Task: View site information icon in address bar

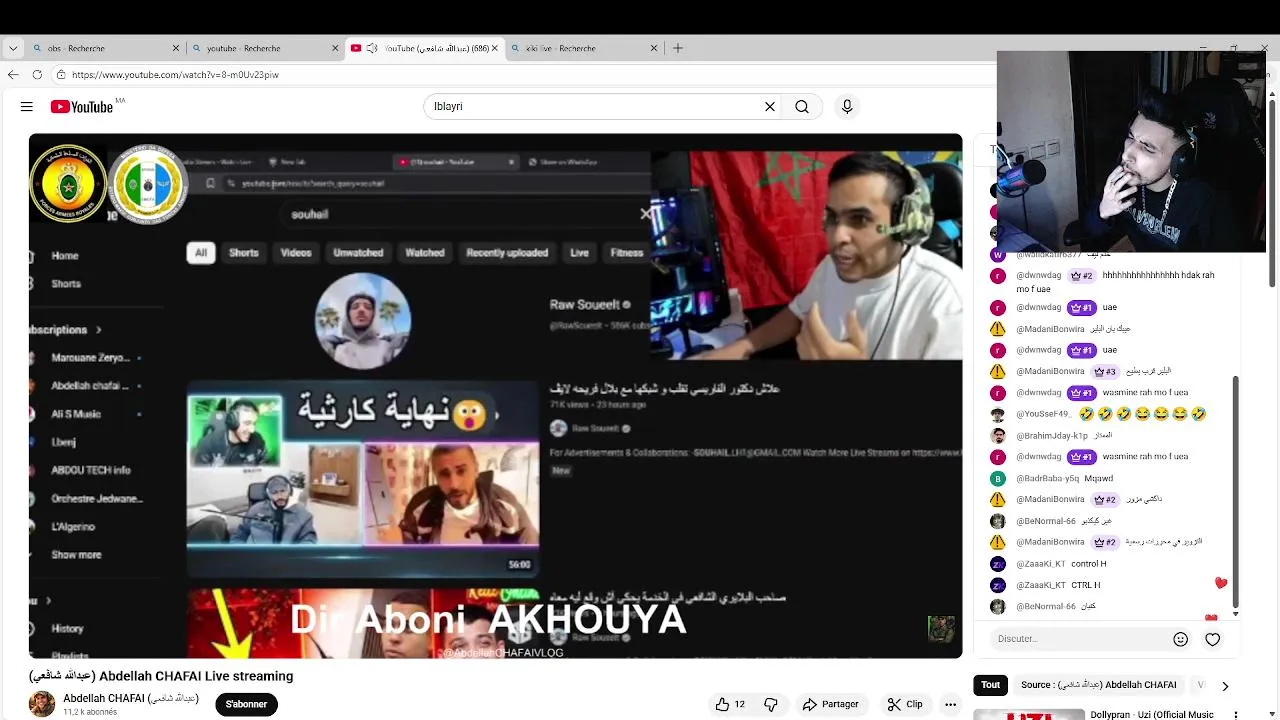Action: coord(61,75)
